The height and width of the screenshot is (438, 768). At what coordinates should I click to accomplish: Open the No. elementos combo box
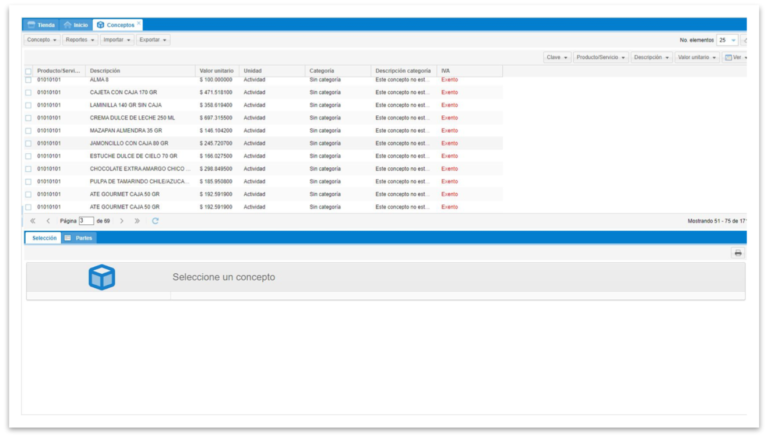(x=727, y=40)
